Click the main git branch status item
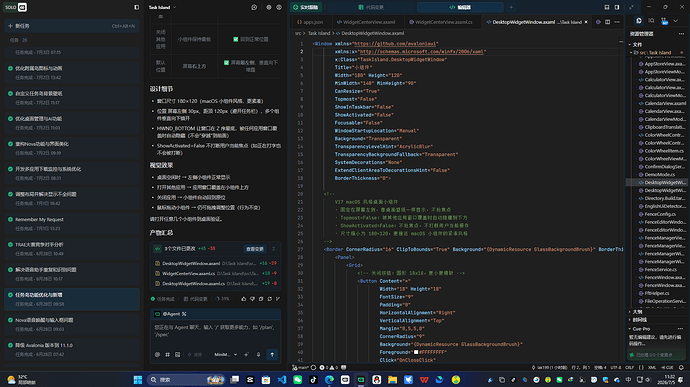Viewport: 690px width, 387px height. click(301, 367)
